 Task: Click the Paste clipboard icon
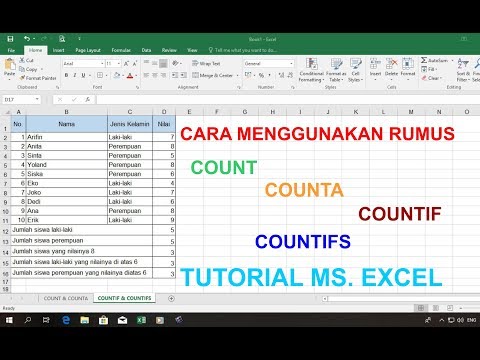coord(10,64)
